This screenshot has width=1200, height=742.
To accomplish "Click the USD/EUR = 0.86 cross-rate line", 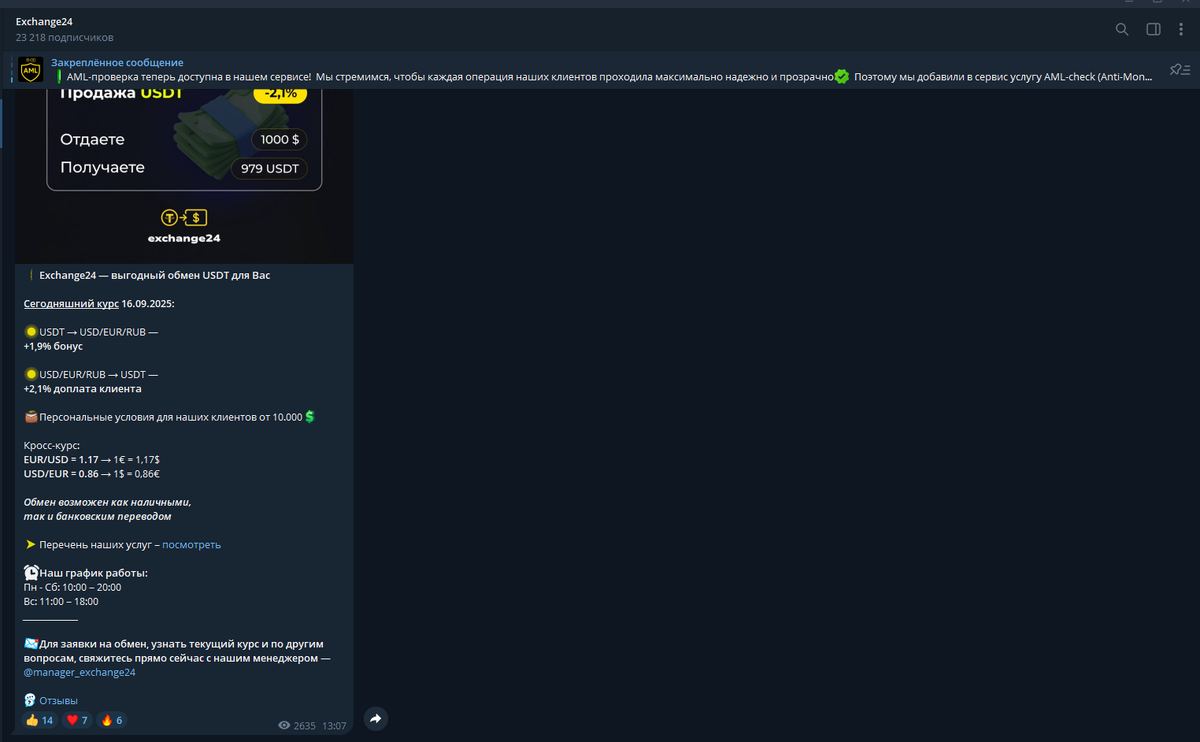I will (92, 474).
